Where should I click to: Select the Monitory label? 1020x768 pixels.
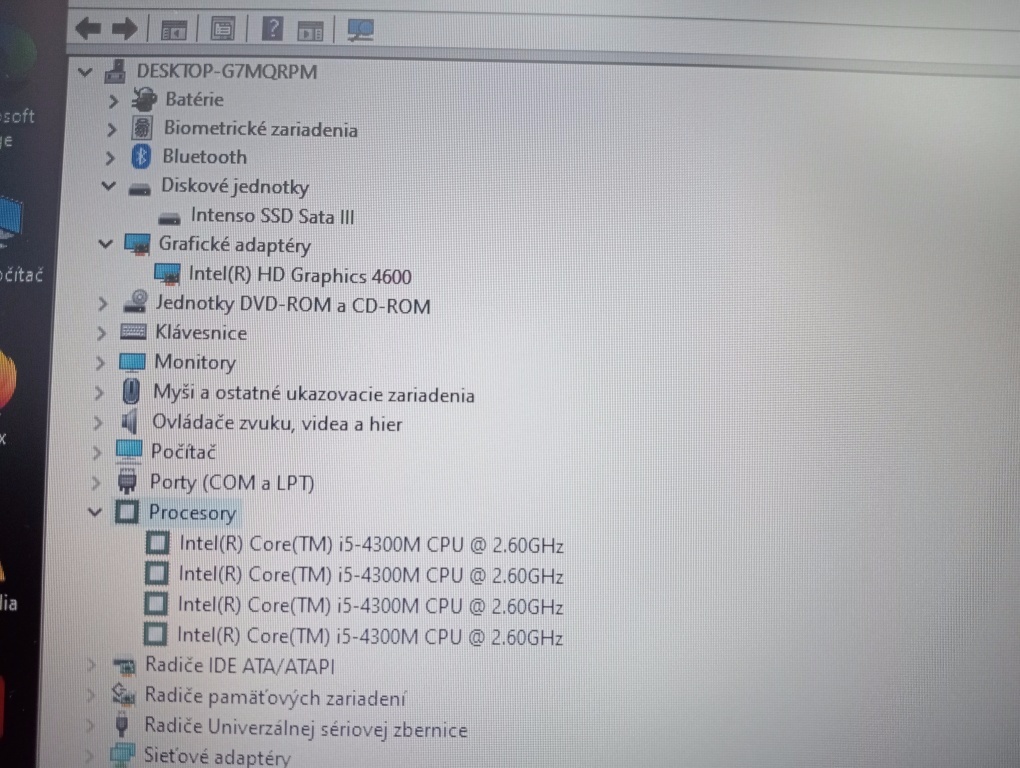point(195,362)
